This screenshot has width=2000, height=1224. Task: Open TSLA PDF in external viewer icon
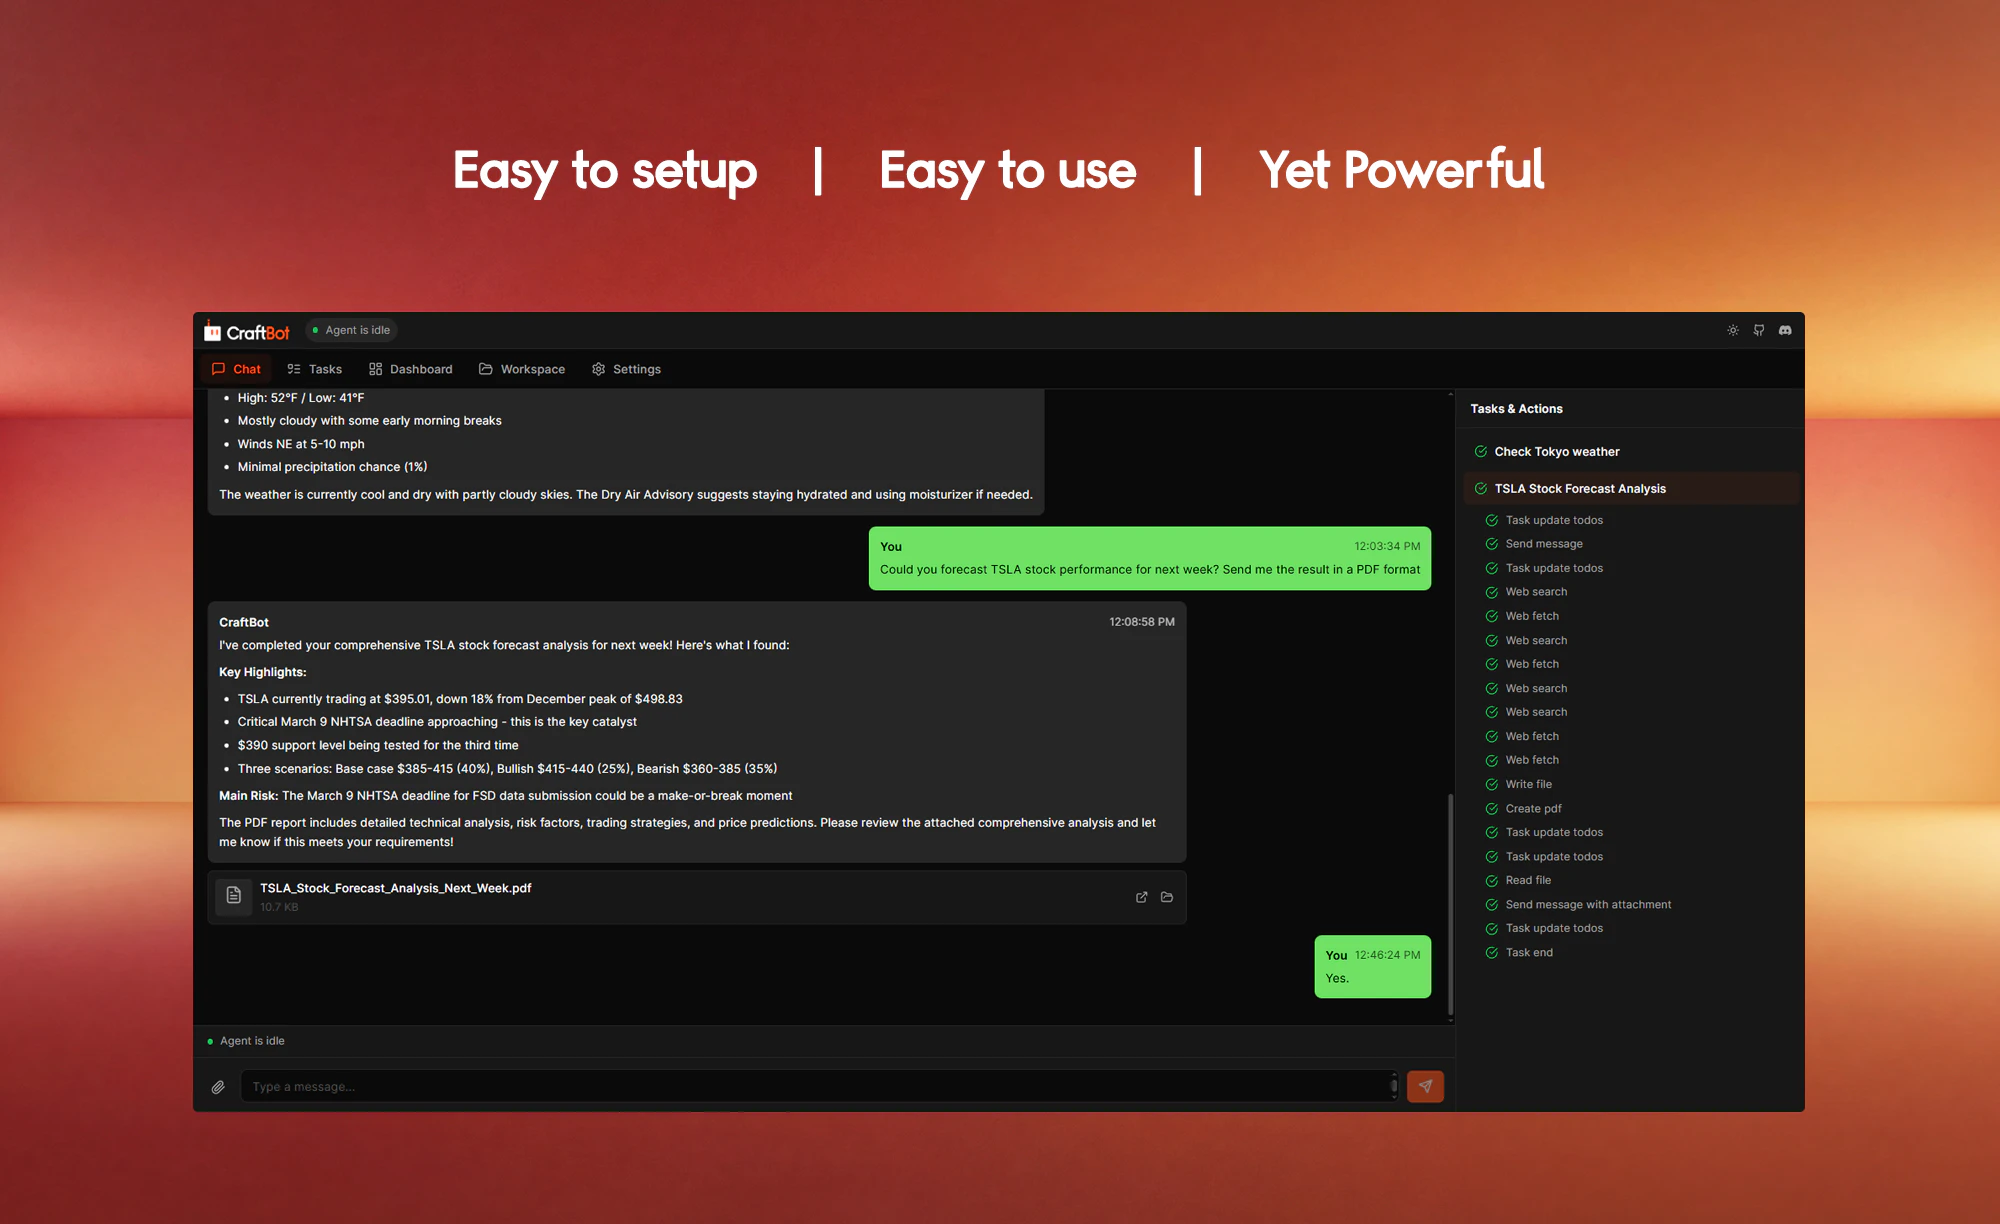pos(1141,897)
